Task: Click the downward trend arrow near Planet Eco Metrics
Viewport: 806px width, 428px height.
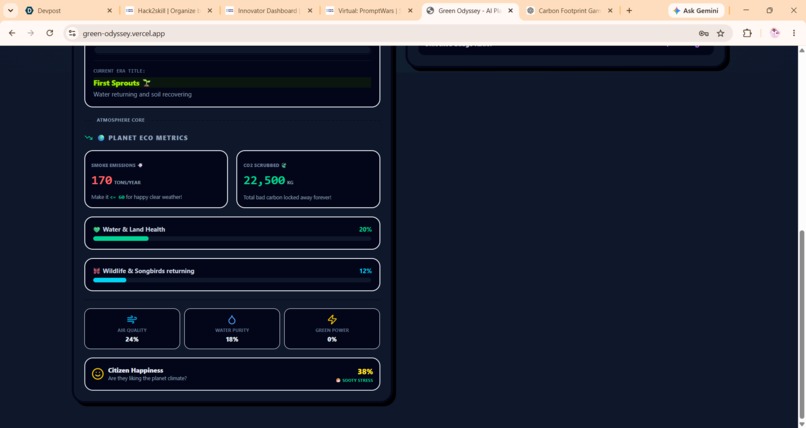Action: click(x=89, y=138)
